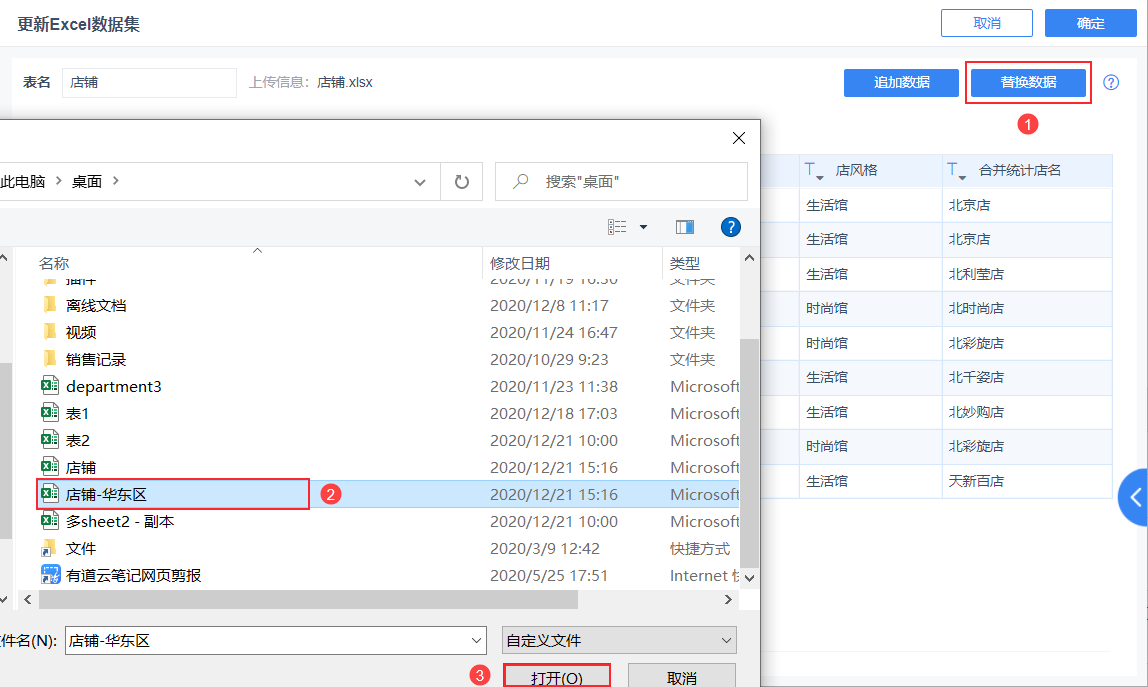1148x687 pixels.
Task: Expand the chevron after 桌面 in path
Action: (116, 180)
